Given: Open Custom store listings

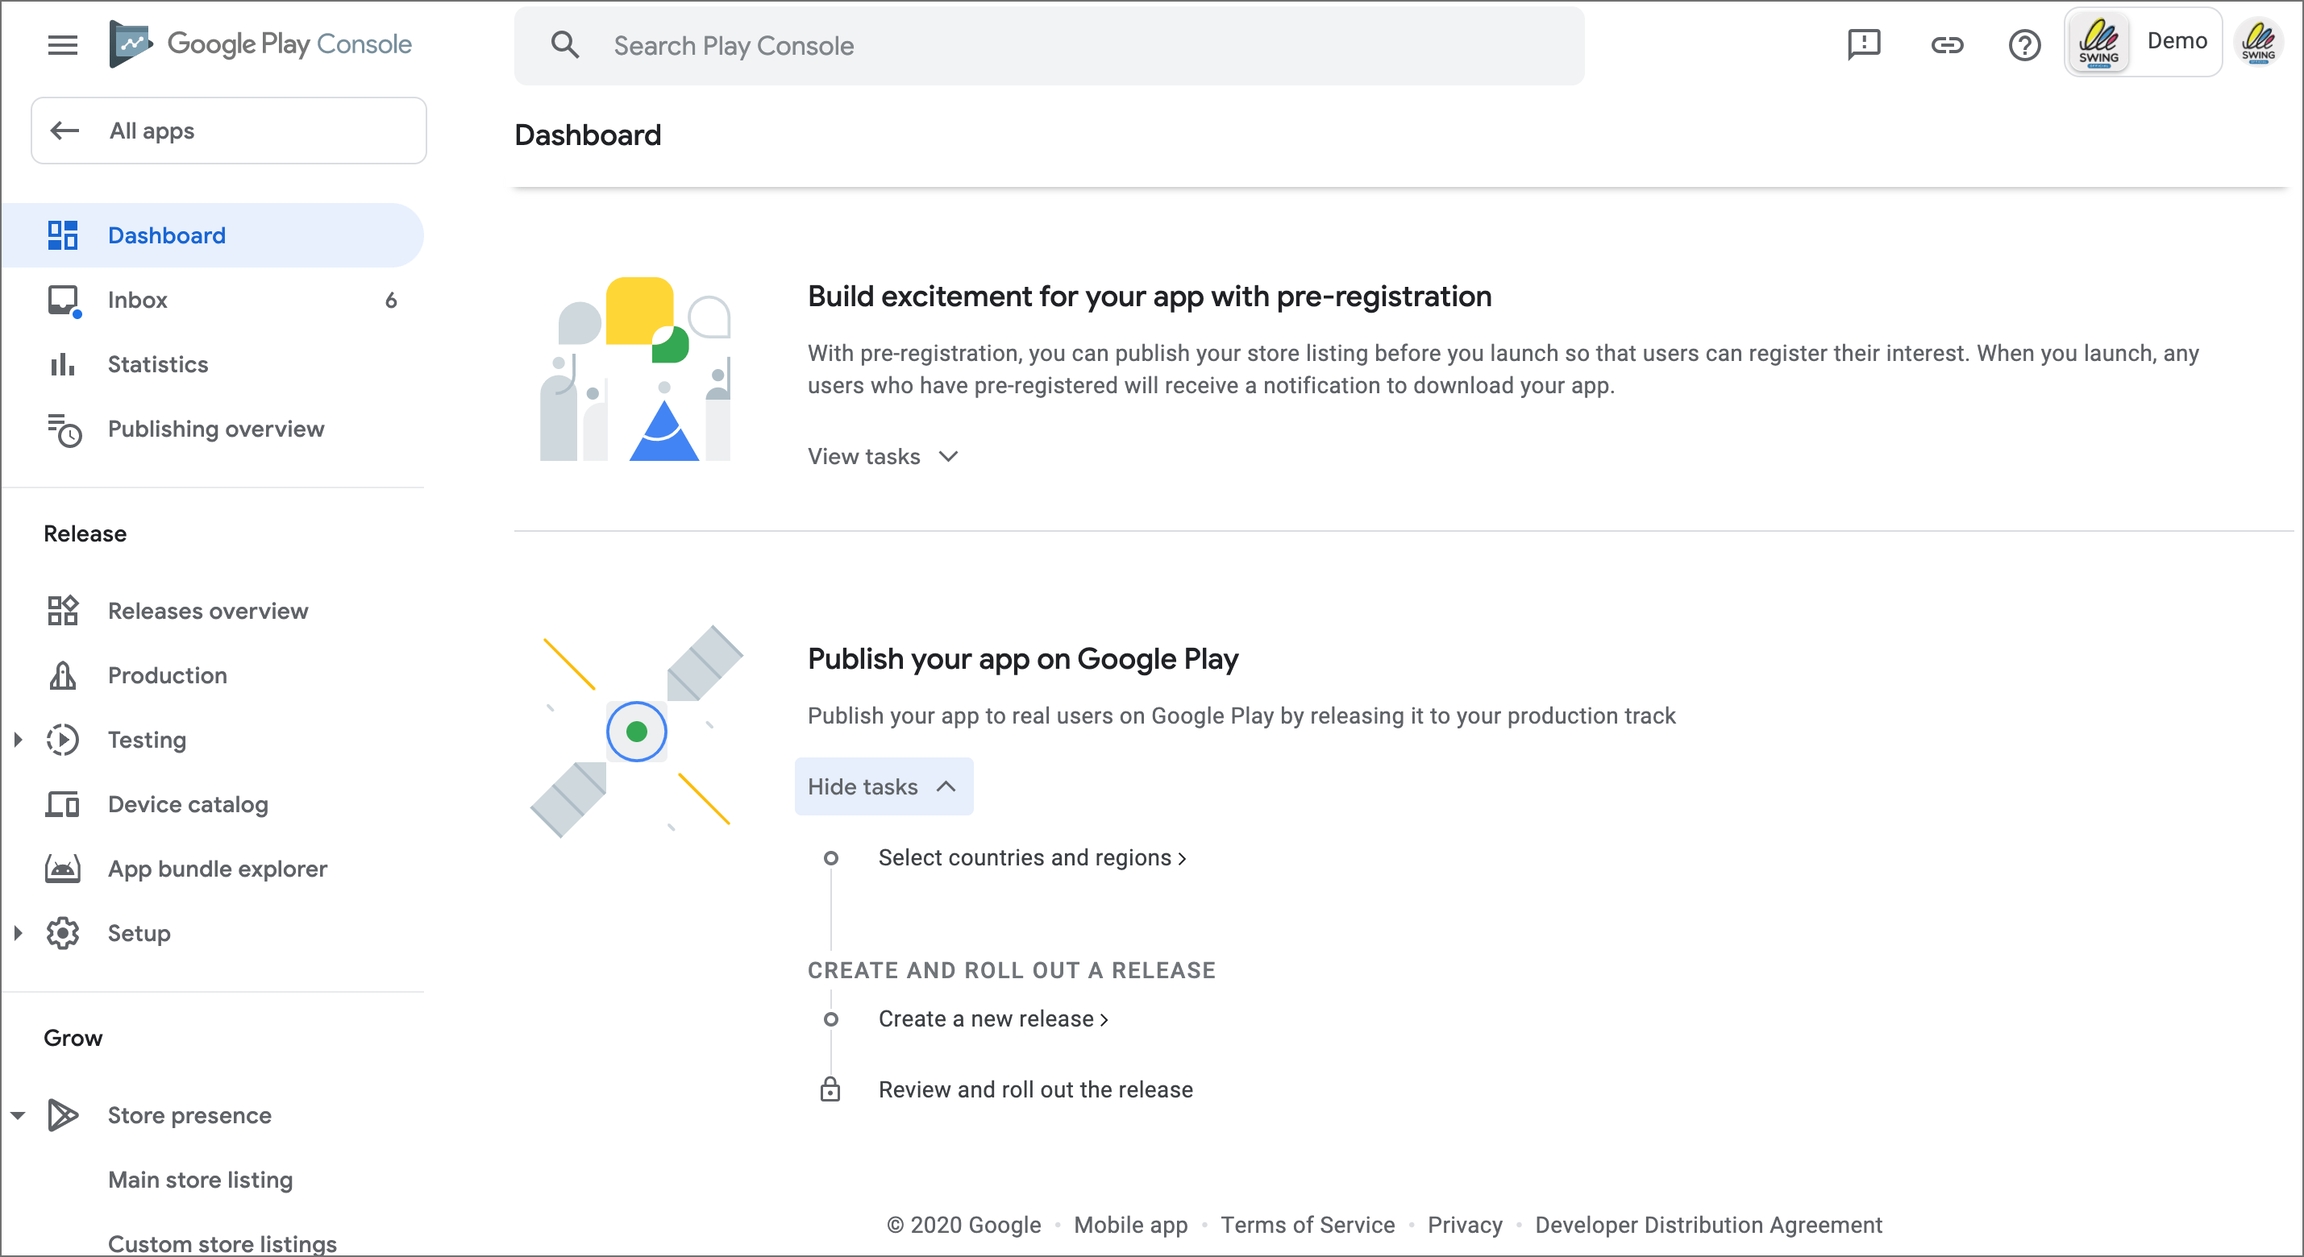Looking at the screenshot, I should point(222,1243).
